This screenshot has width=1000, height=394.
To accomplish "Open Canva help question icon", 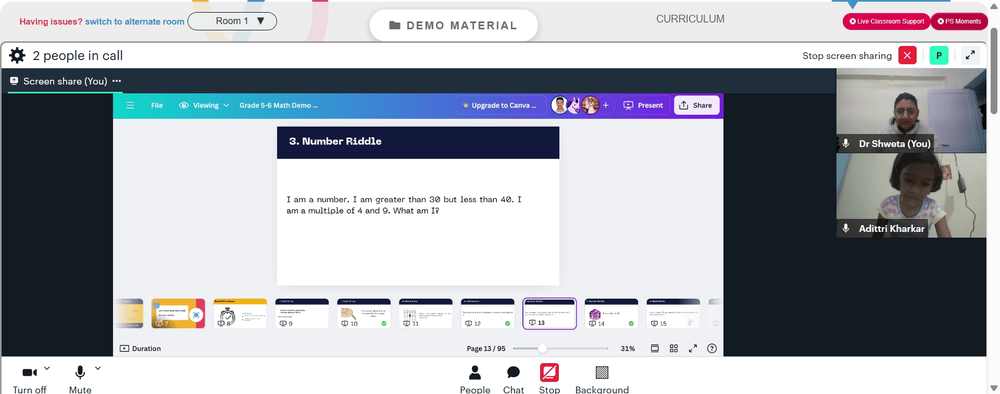I will click(712, 348).
